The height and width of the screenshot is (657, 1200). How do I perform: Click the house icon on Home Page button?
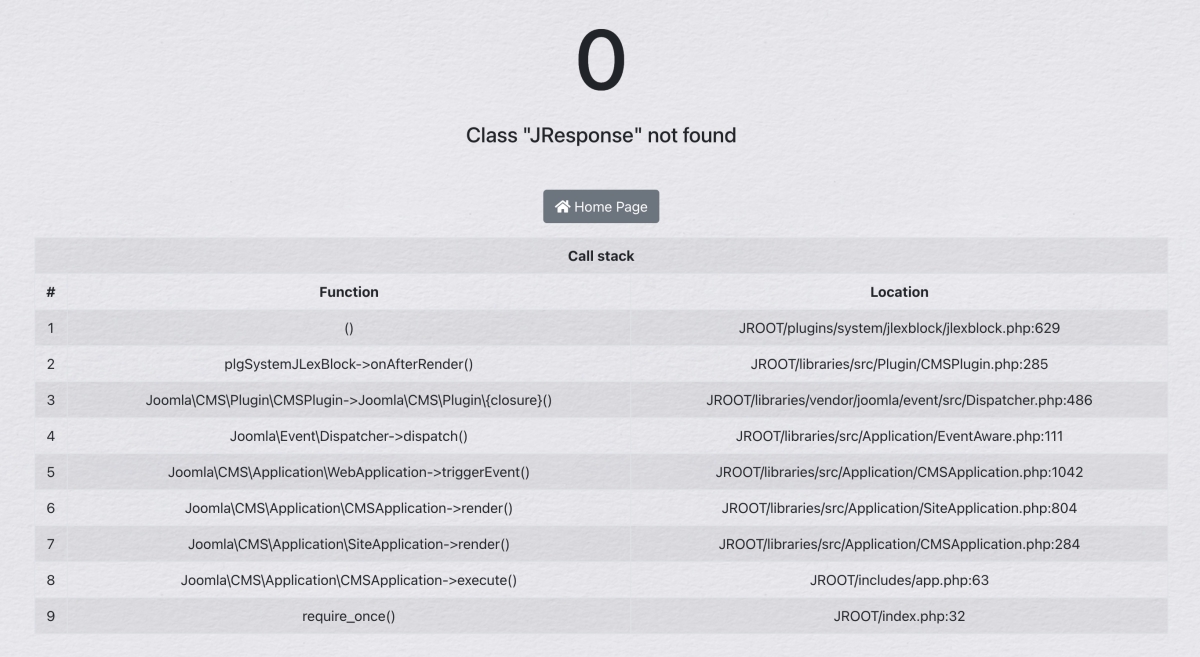(x=563, y=207)
